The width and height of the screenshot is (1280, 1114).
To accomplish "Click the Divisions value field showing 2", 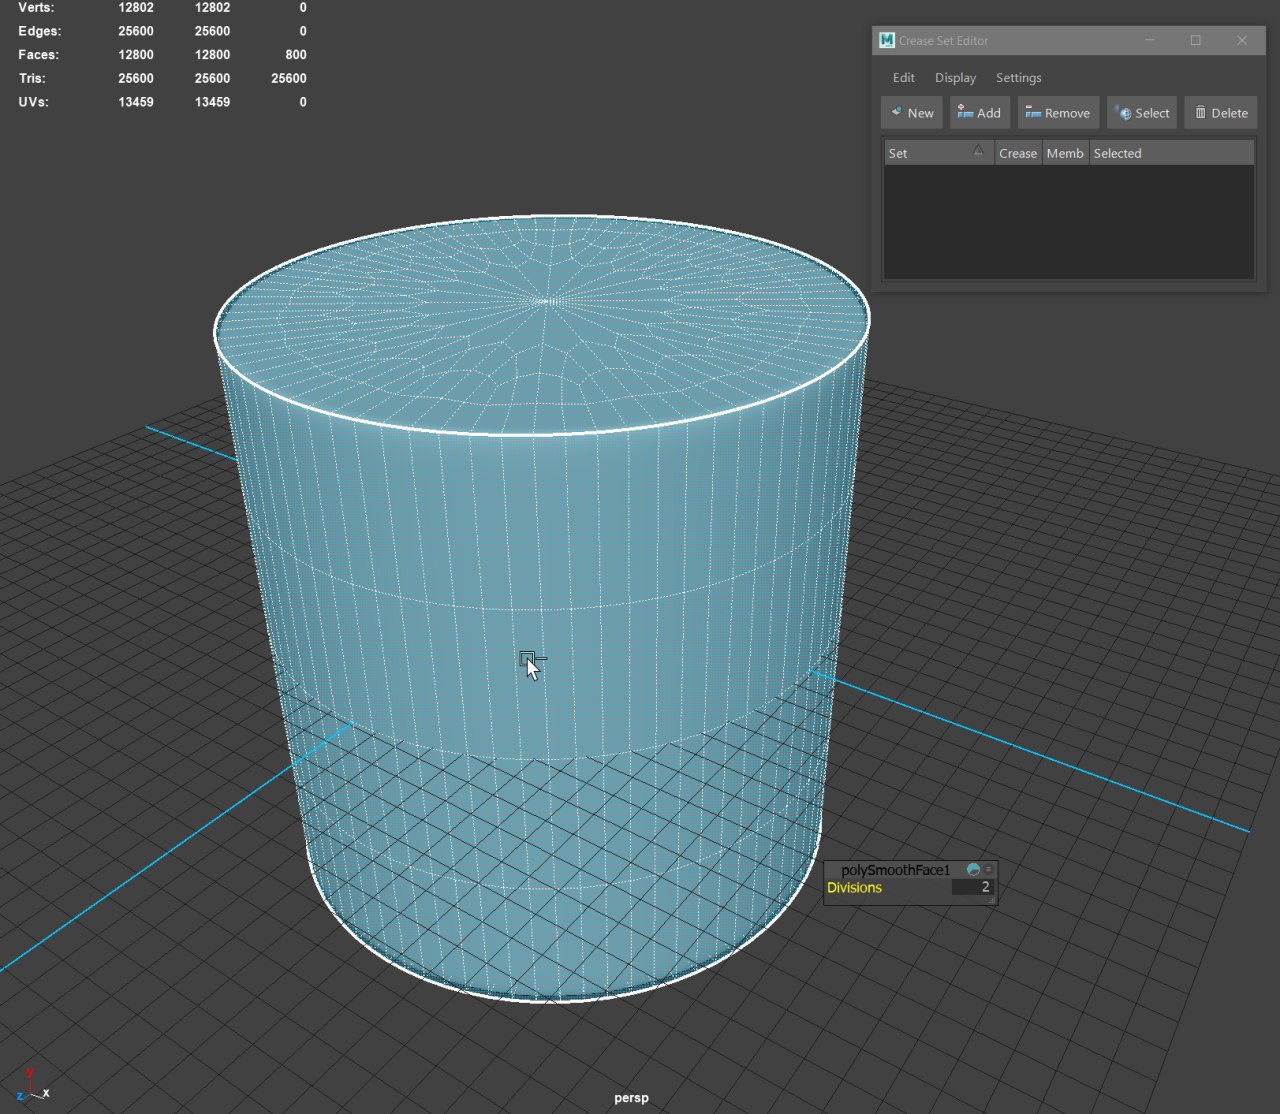I will [x=972, y=887].
